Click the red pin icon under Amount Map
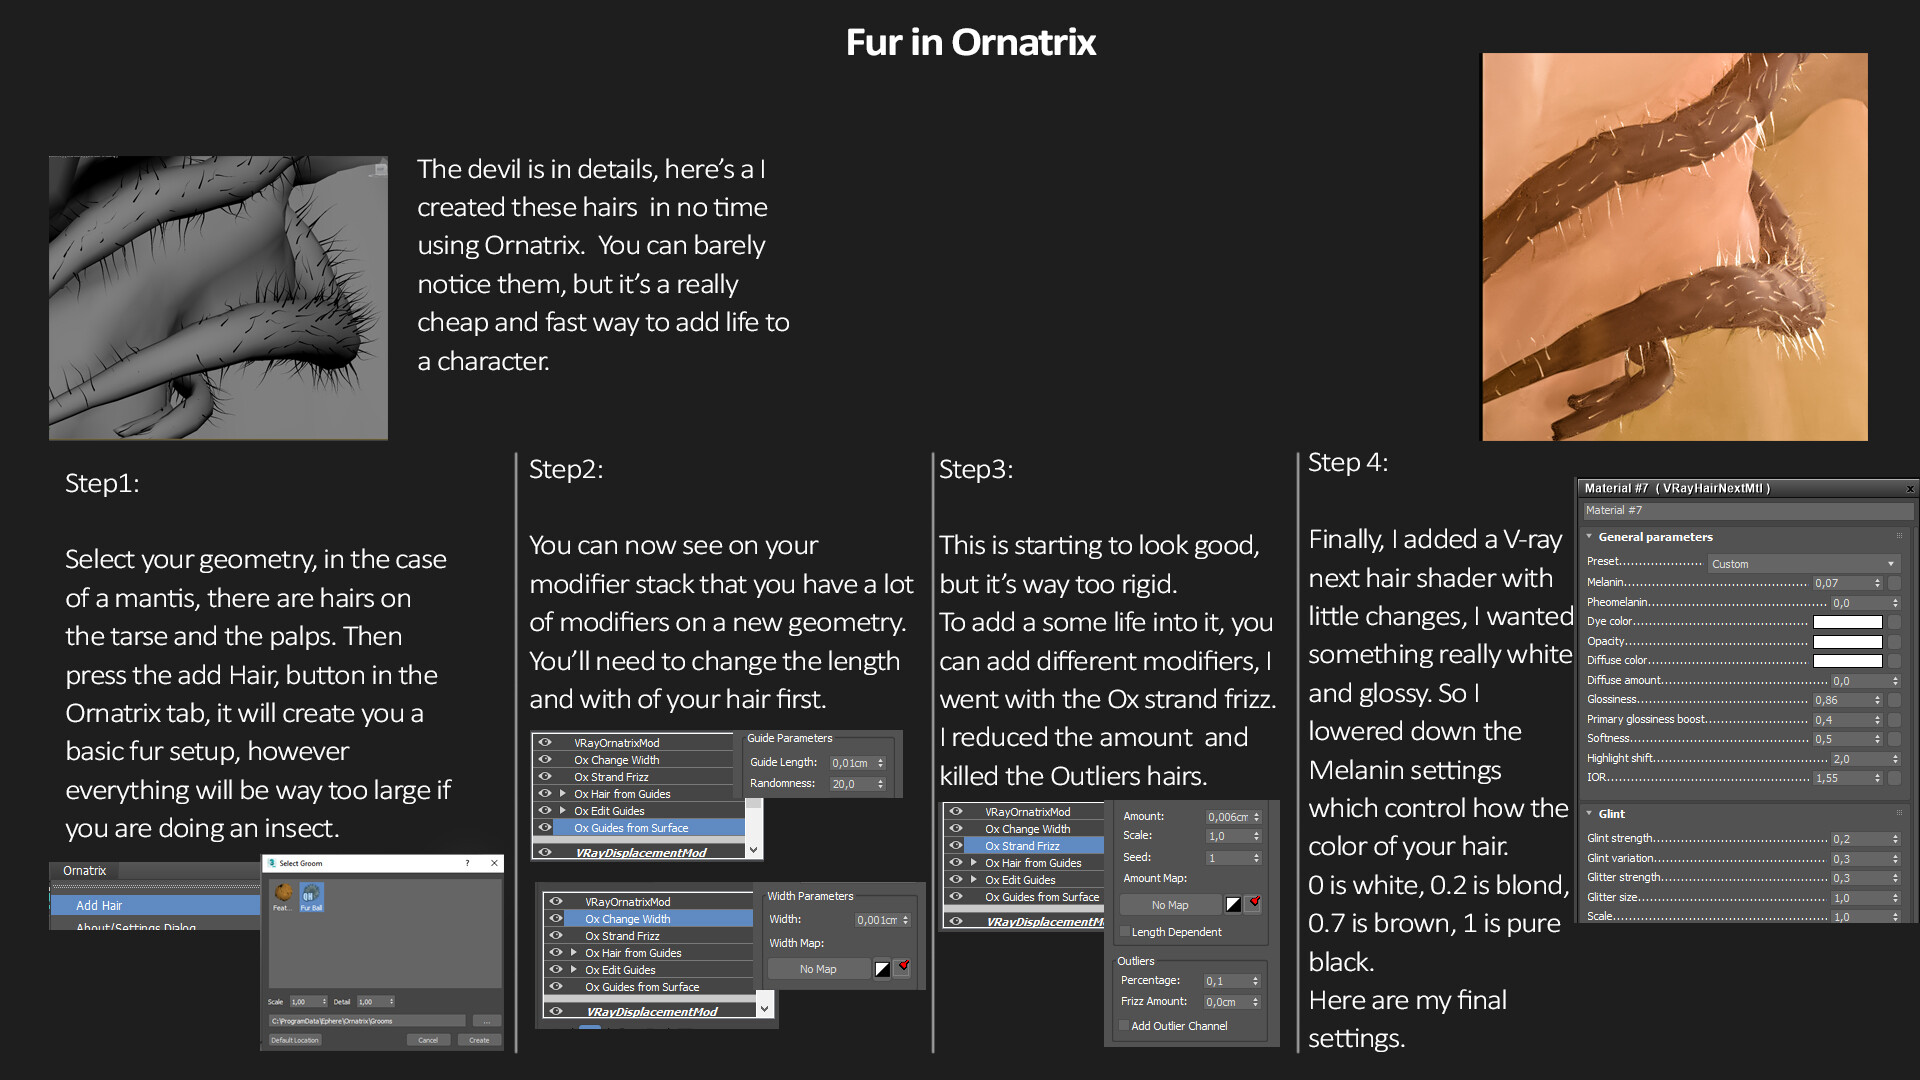This screenshot has width=1920, height=1080. pyautogui.click(x=1254, y=904)
